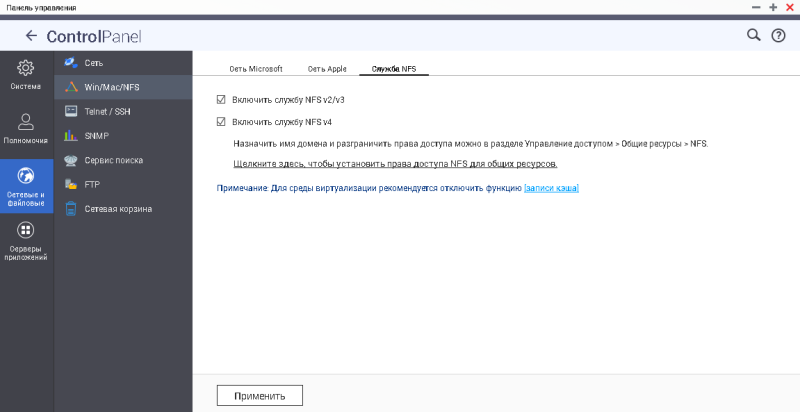The height and width of the screenshot is (412, 800).
Task: Open the search magnifier icon
Action: (x=754, y=35)
